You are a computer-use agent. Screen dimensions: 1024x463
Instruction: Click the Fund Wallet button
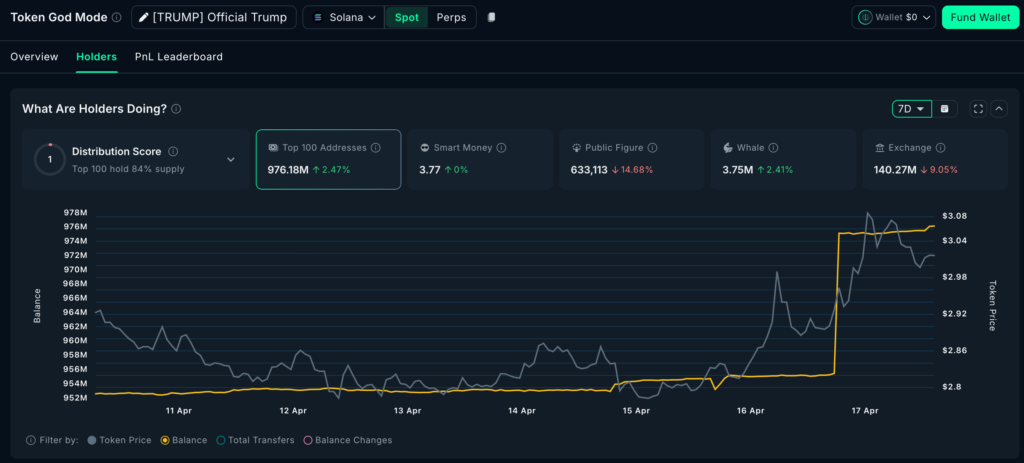tap(979, 18)
